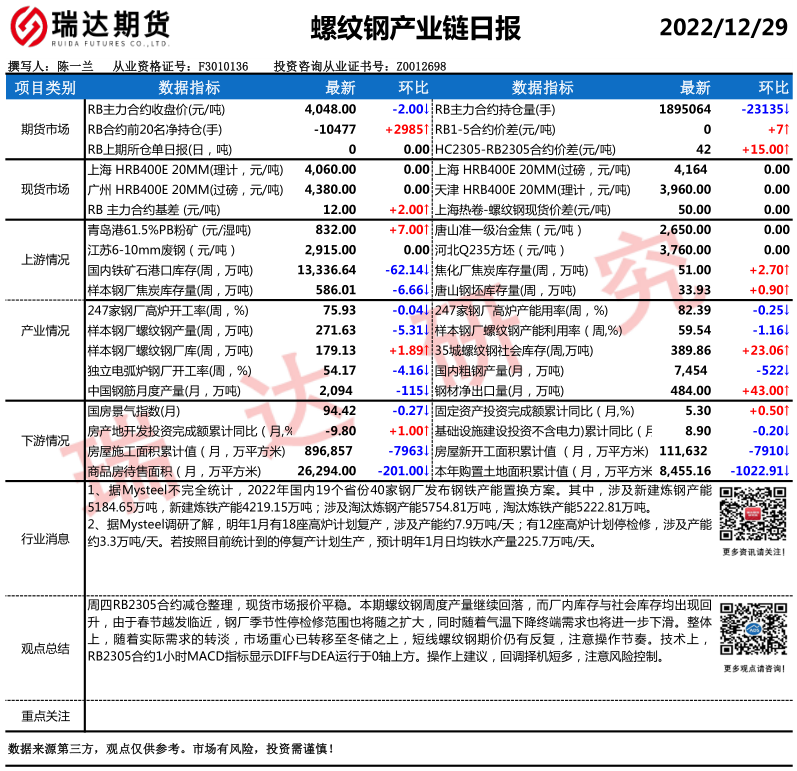The width and height of the screenshot is (797, 771).
Task: Select the 上游情况 row category
Action: (46, 260)
